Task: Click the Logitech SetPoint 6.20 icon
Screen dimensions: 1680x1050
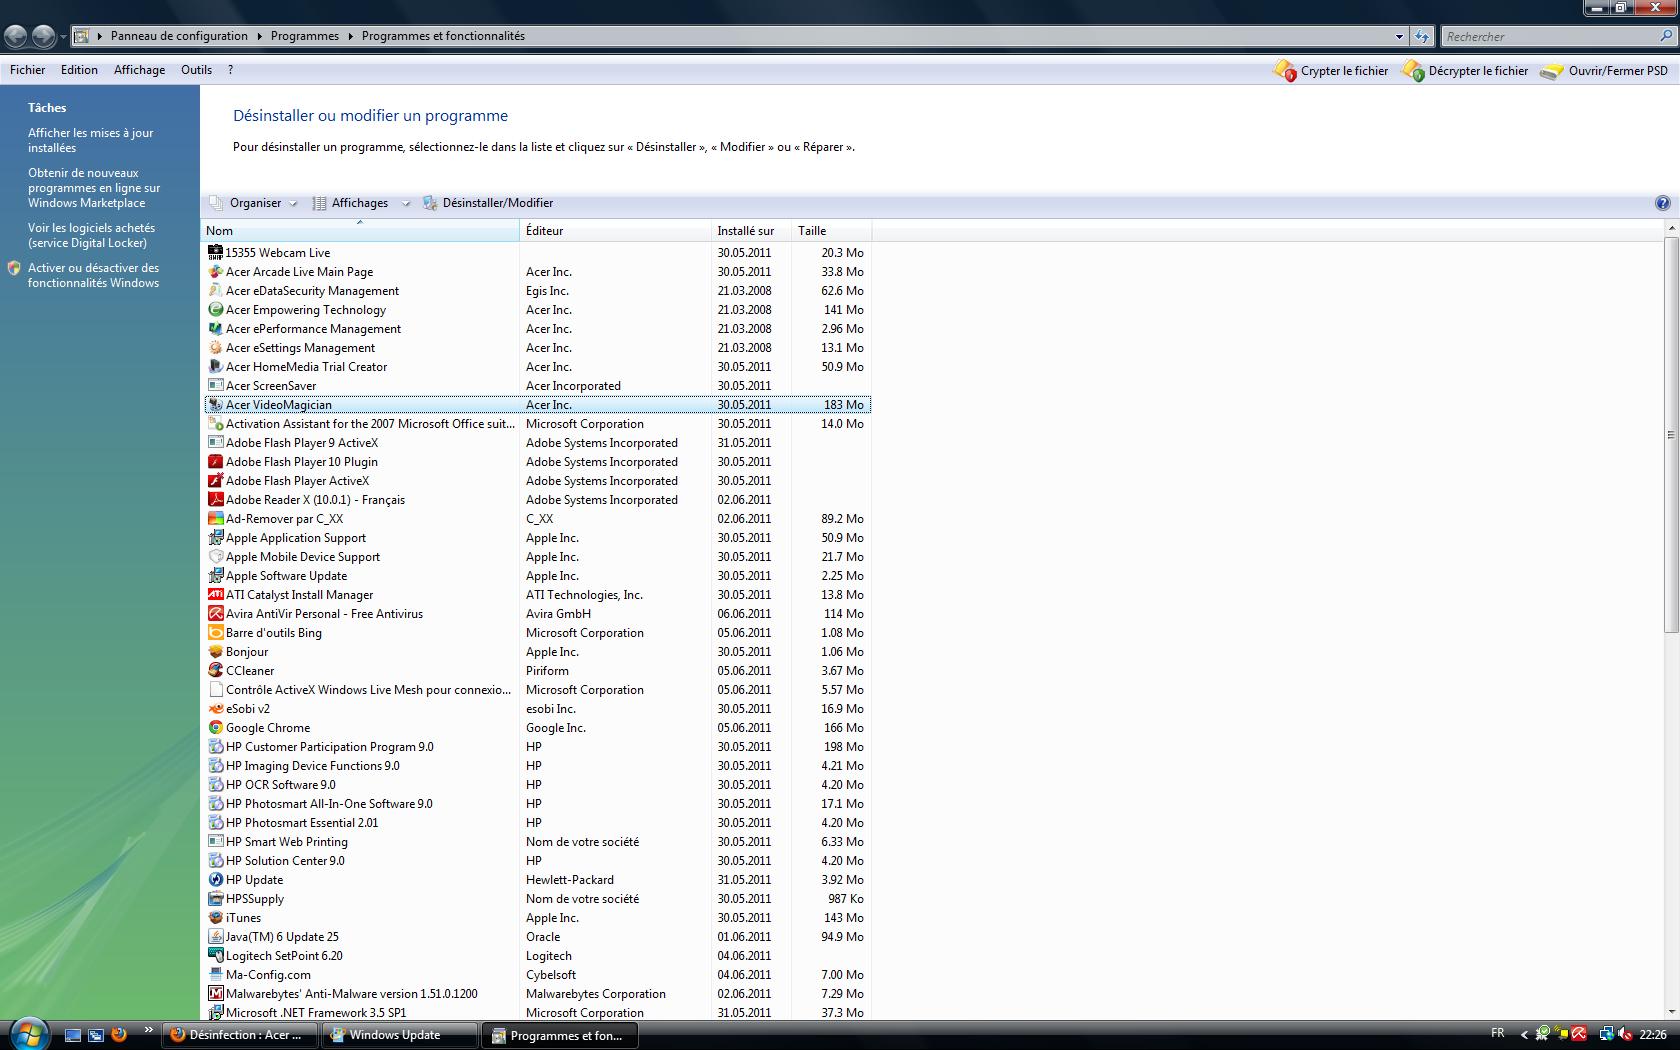Action: (215, 956)
